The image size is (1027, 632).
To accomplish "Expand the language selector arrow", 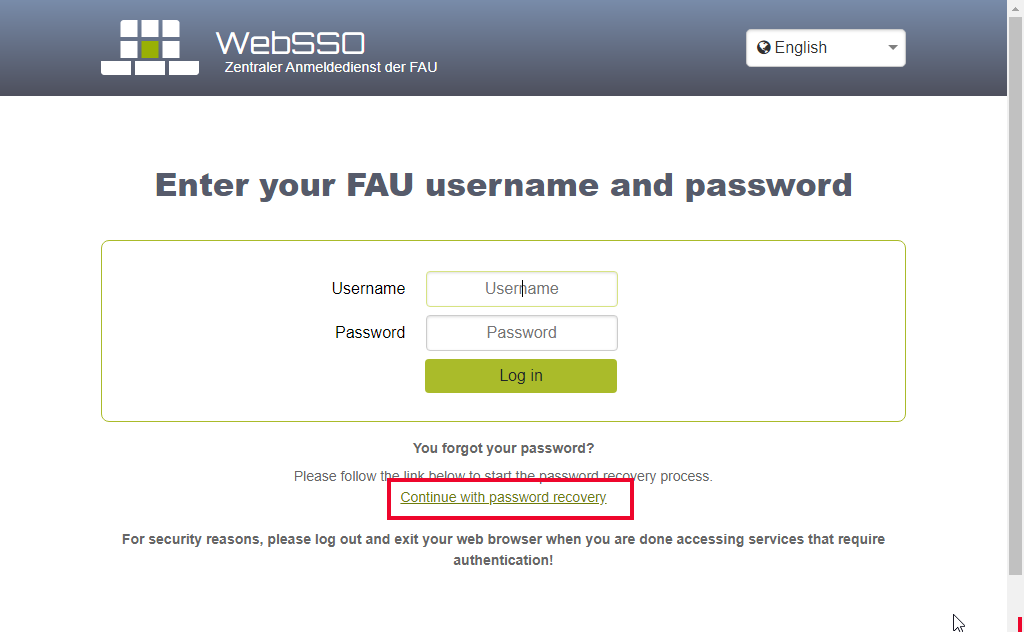I will click(x=892, y=48).
